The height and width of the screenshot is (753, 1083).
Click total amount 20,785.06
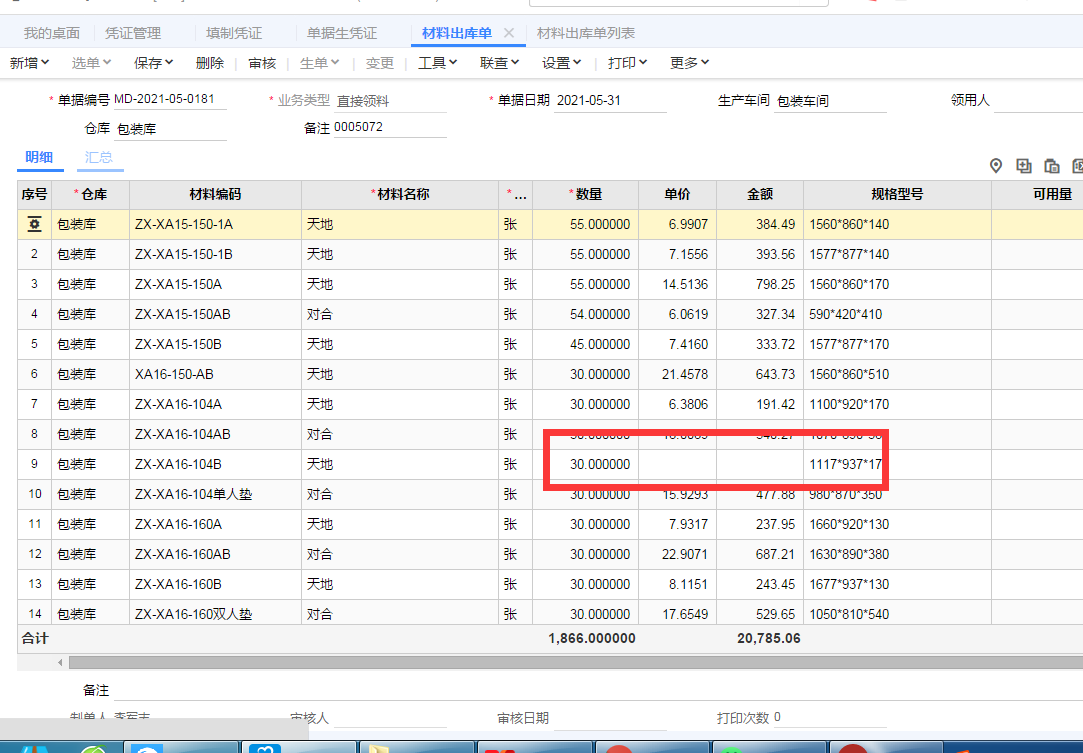[x=769, y=638]
